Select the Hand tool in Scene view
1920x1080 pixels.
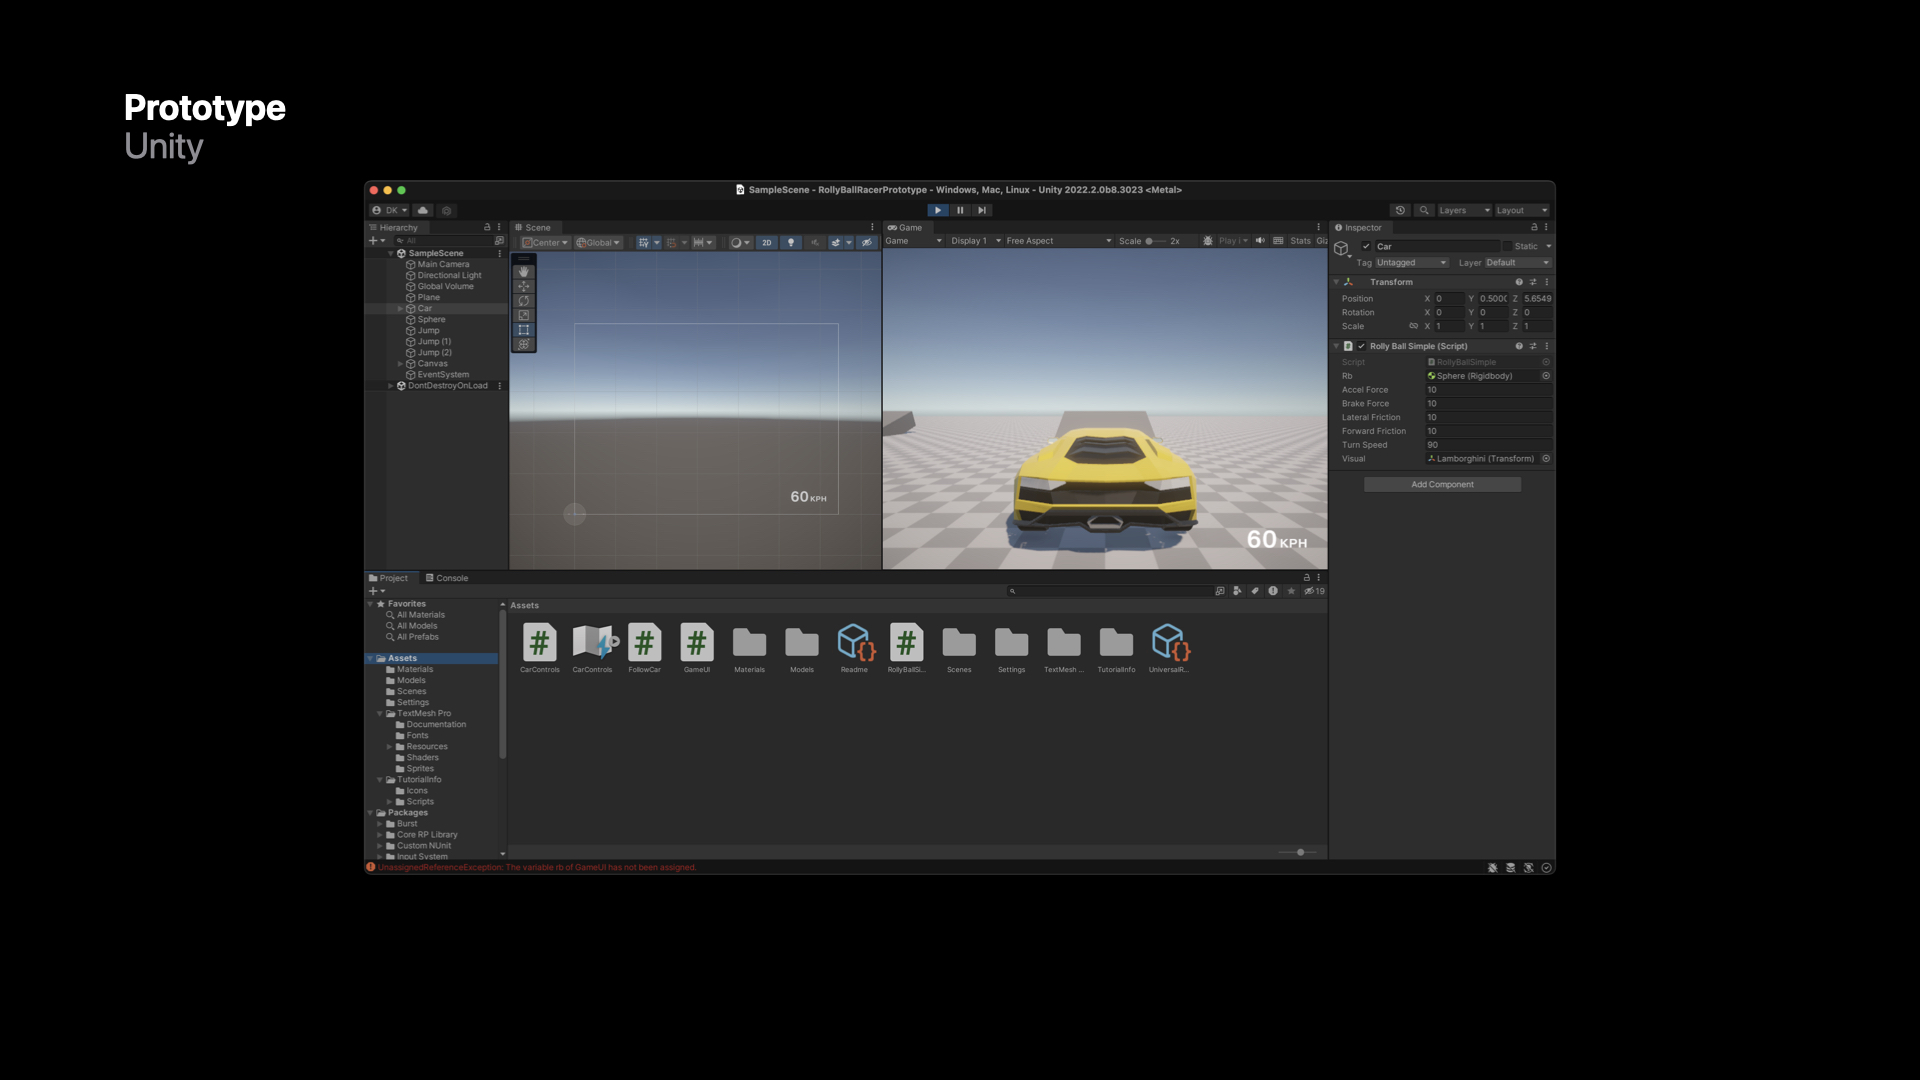(523, 272)
